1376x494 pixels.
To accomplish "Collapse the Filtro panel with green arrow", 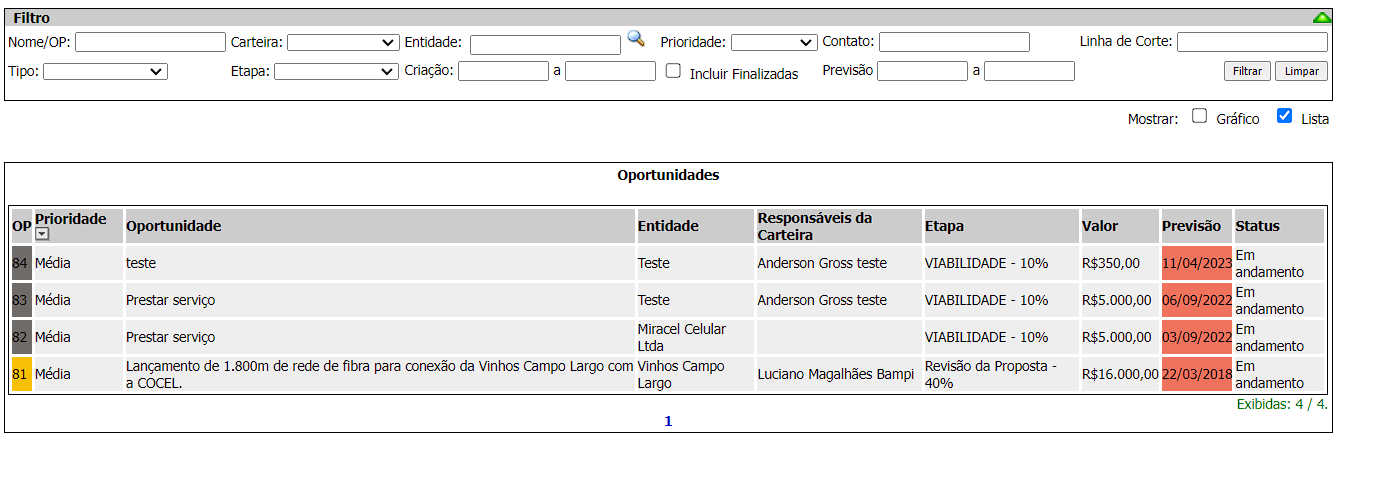I will tap(1322, 18).
